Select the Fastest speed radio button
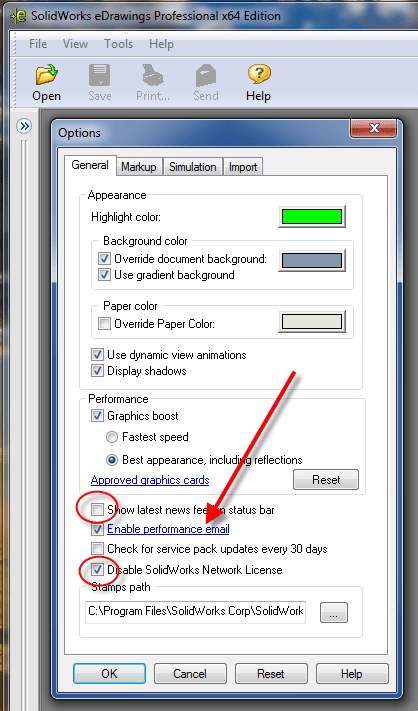The height and width of the screenshot is (711, 418). (112, 437)
